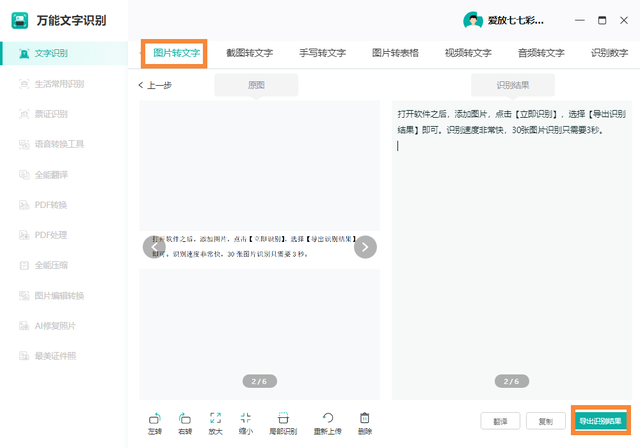Switch to the 图片转表格 tab
The height and width of the screenshot is (448, 640).
point(395,53)
